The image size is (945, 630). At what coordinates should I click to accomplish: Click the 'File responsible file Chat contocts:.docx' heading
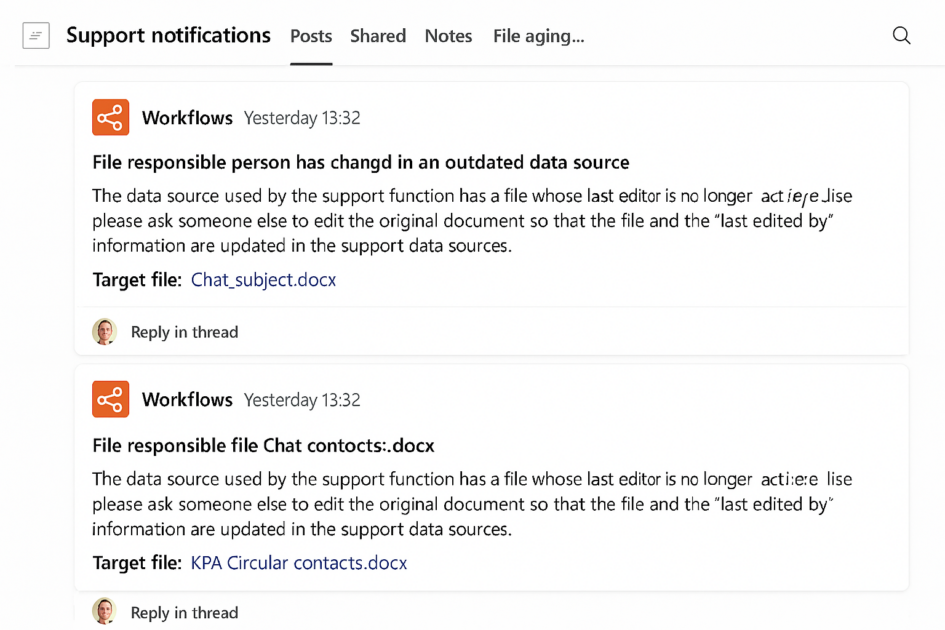pos(263,445)
